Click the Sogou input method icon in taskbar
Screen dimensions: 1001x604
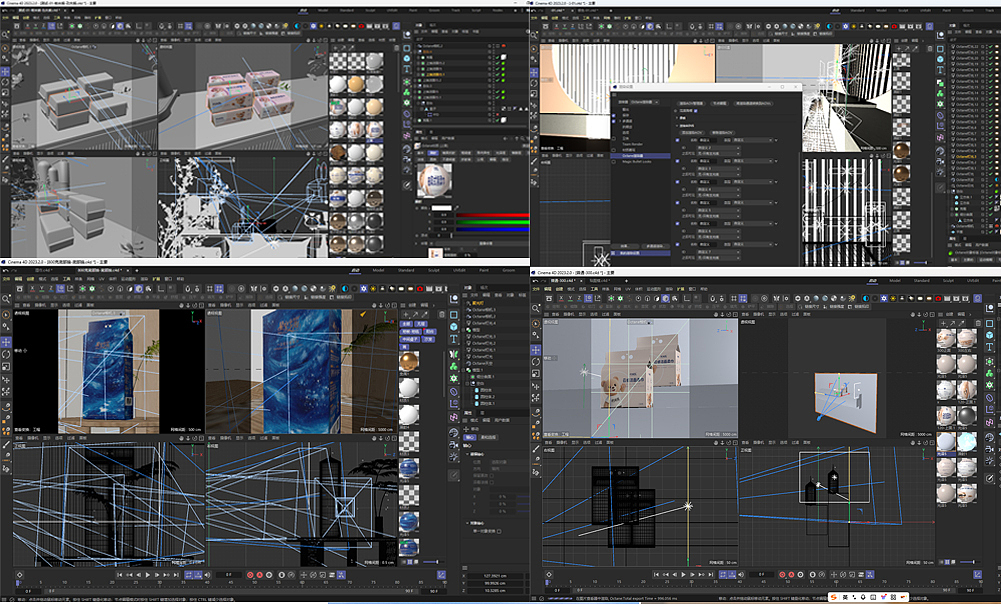point(833,597)
